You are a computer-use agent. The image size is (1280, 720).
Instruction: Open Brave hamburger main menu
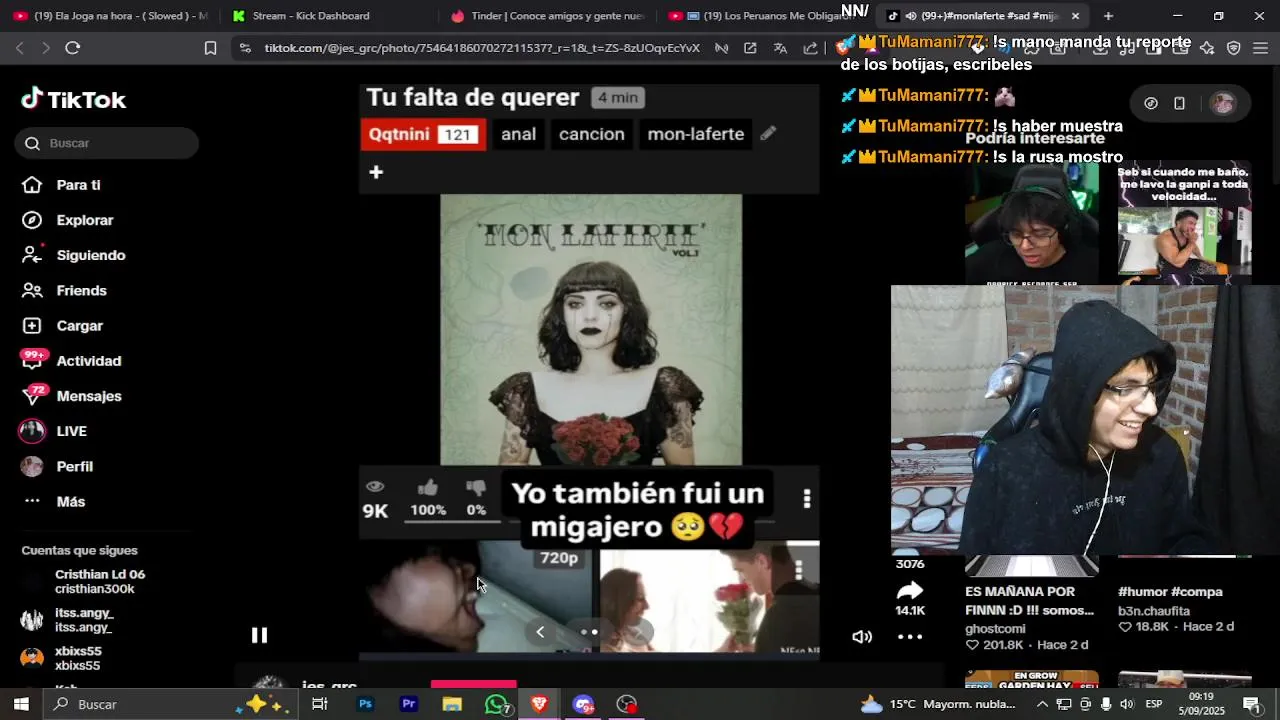[1260, 48]
